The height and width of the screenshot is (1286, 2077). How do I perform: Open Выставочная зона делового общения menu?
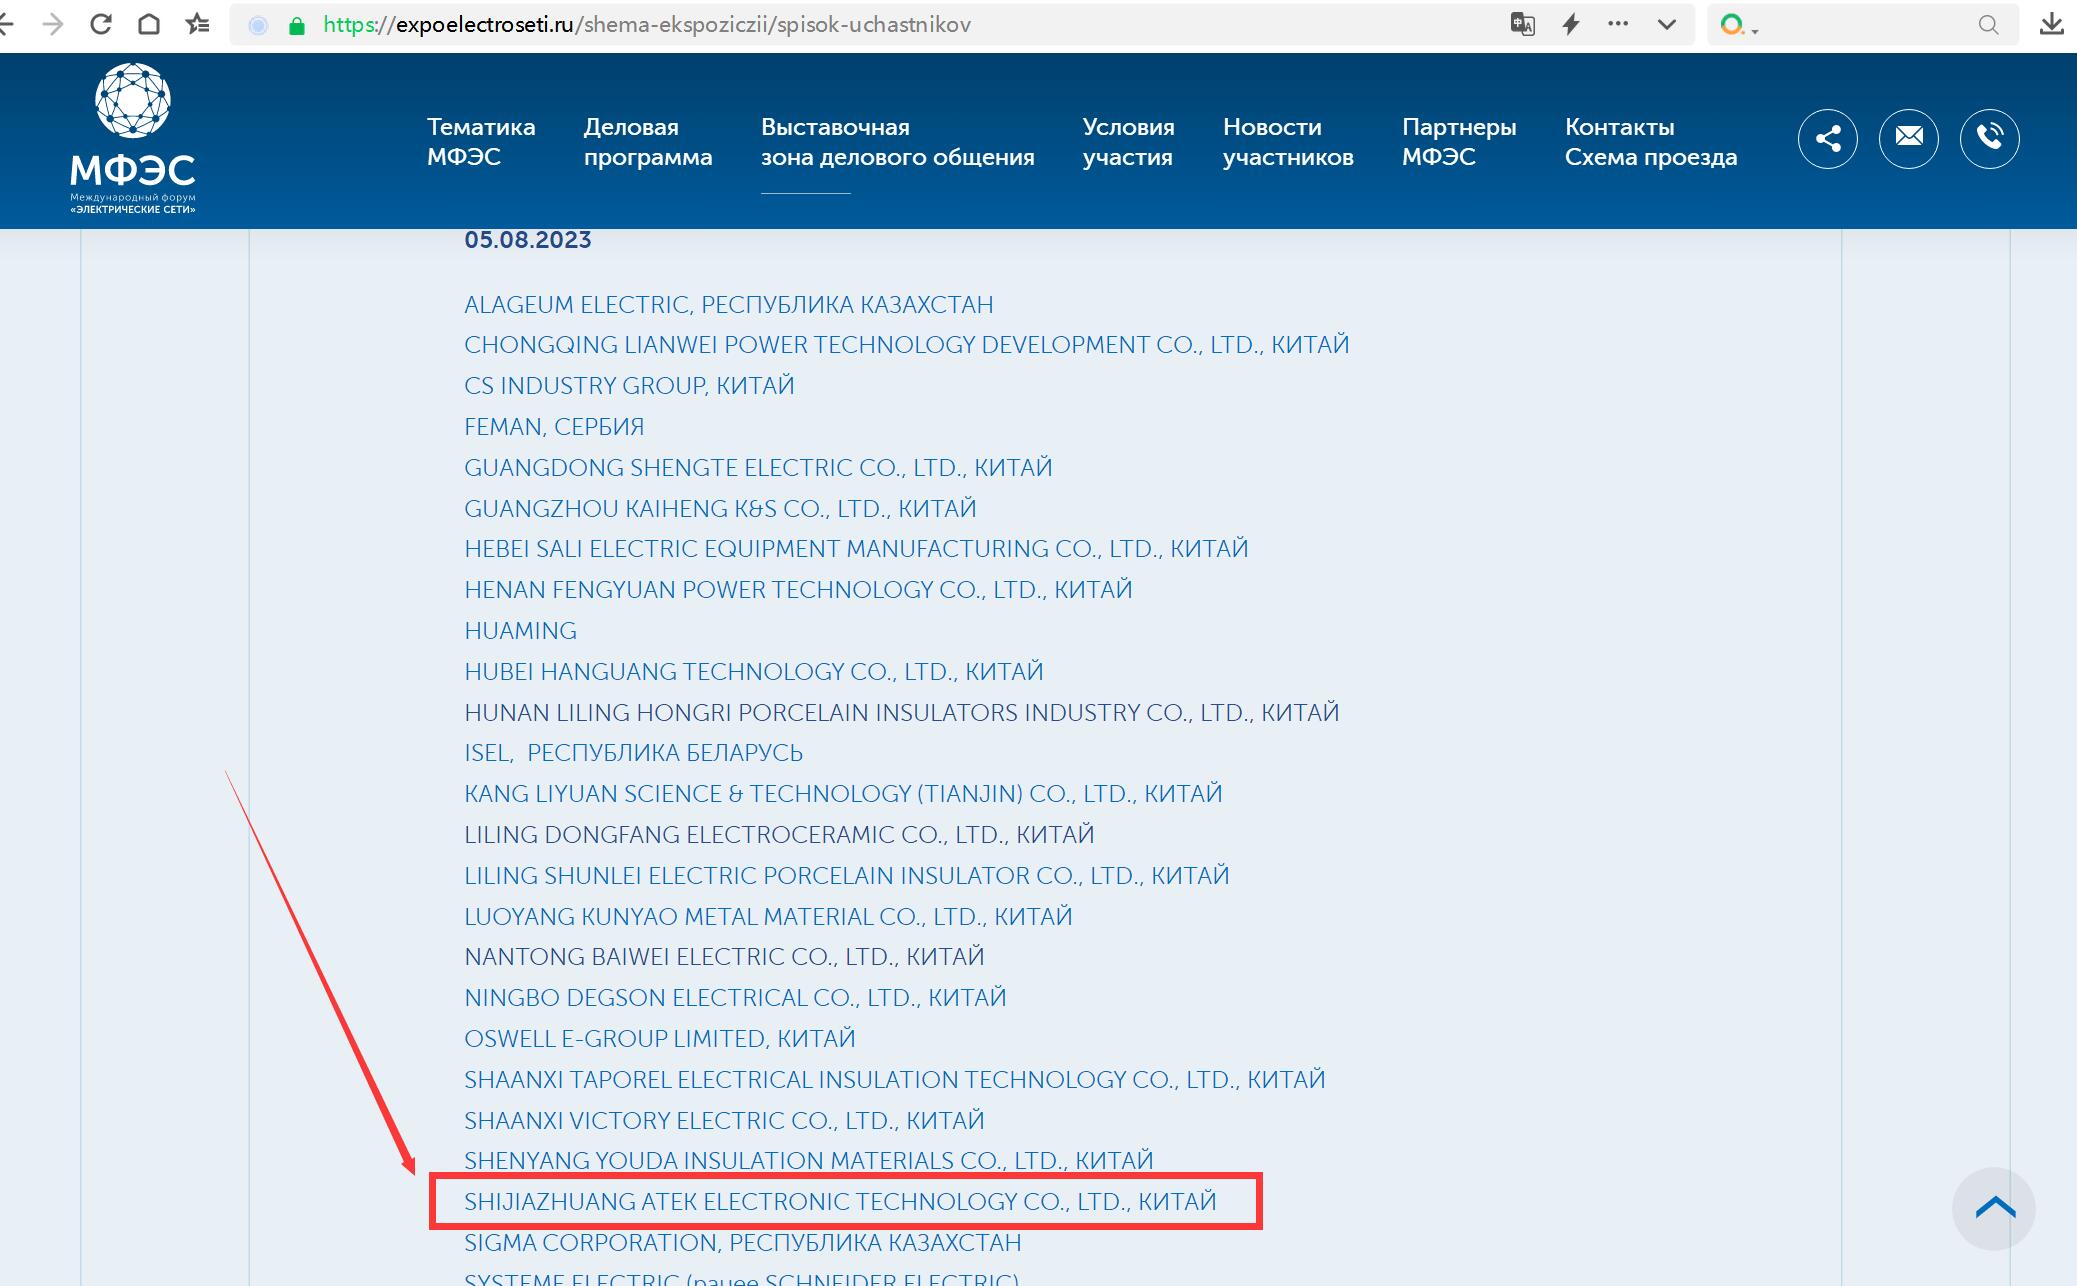(x=897, y=142)
